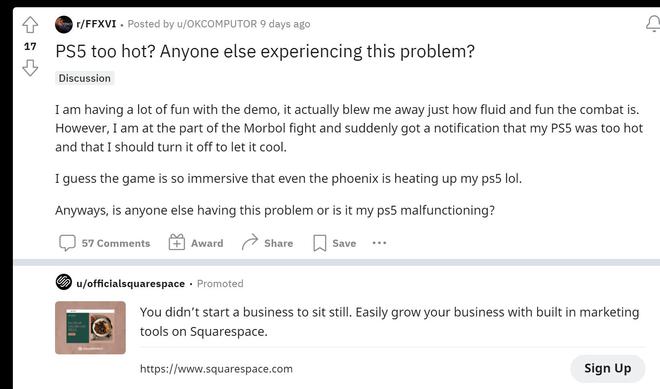Image resolution: width=660 pixels, height=389 pixels.
Task: Open the comments speech bubble icon
Action: (67, 243)
